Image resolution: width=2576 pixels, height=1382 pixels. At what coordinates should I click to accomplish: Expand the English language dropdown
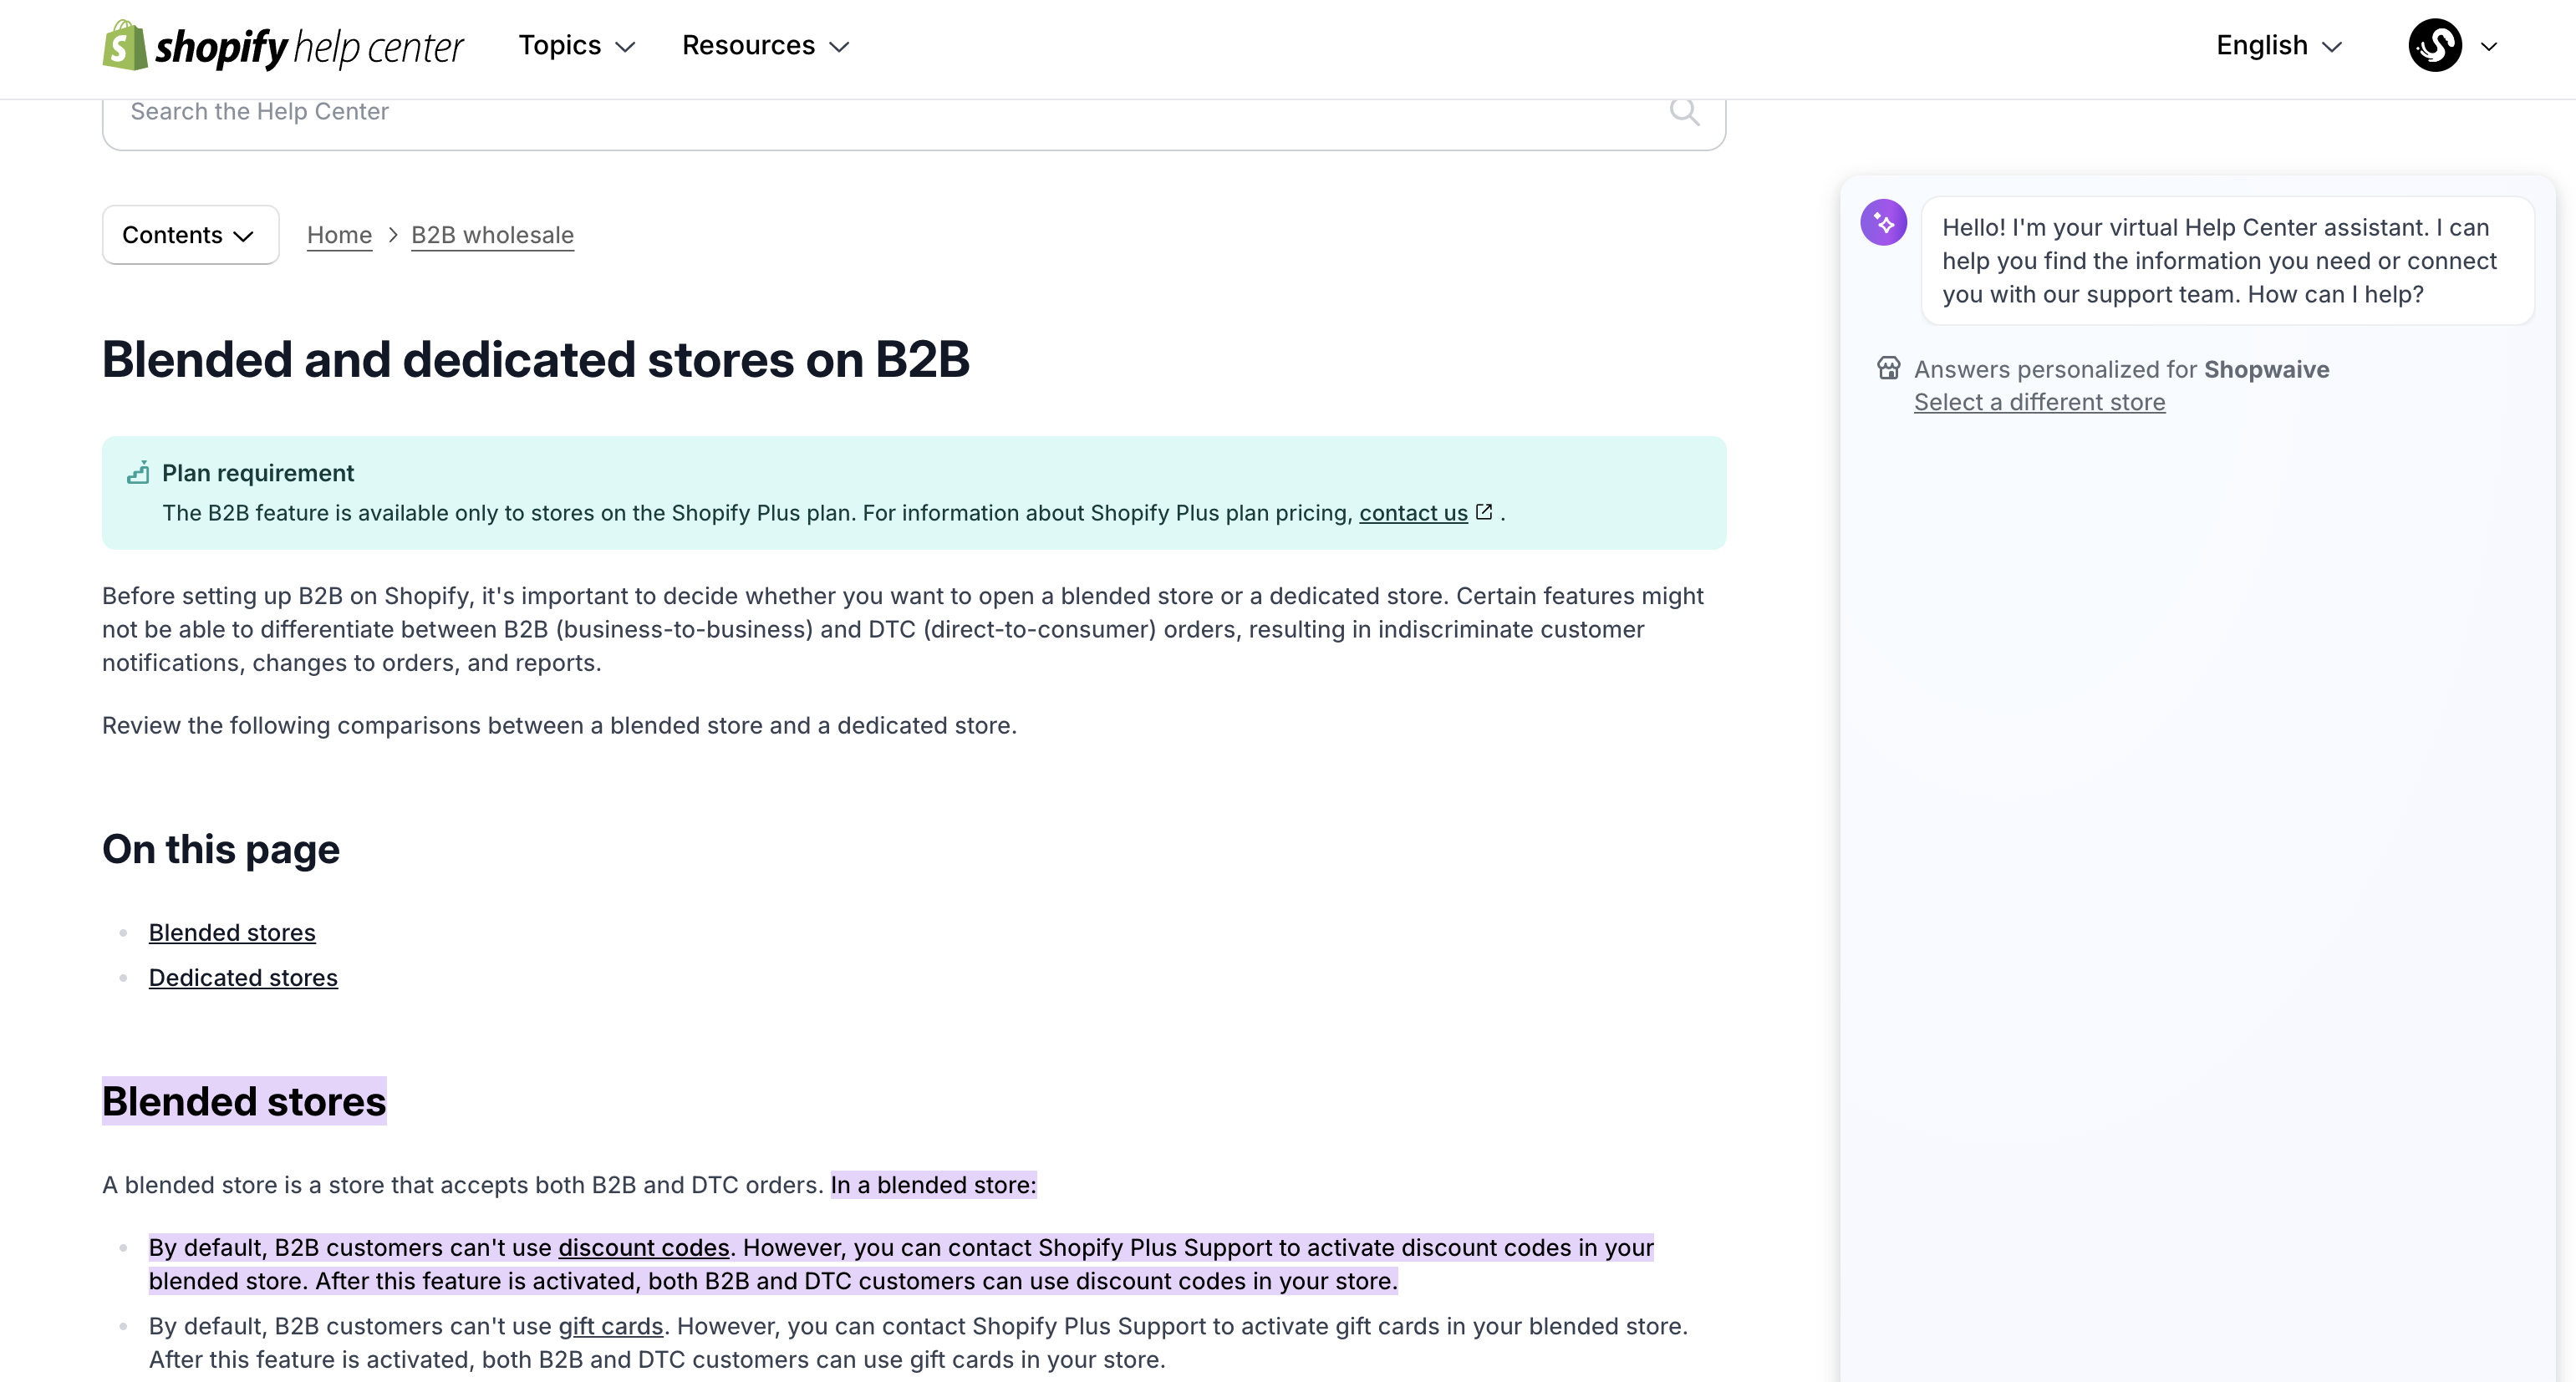(2278, 46)
